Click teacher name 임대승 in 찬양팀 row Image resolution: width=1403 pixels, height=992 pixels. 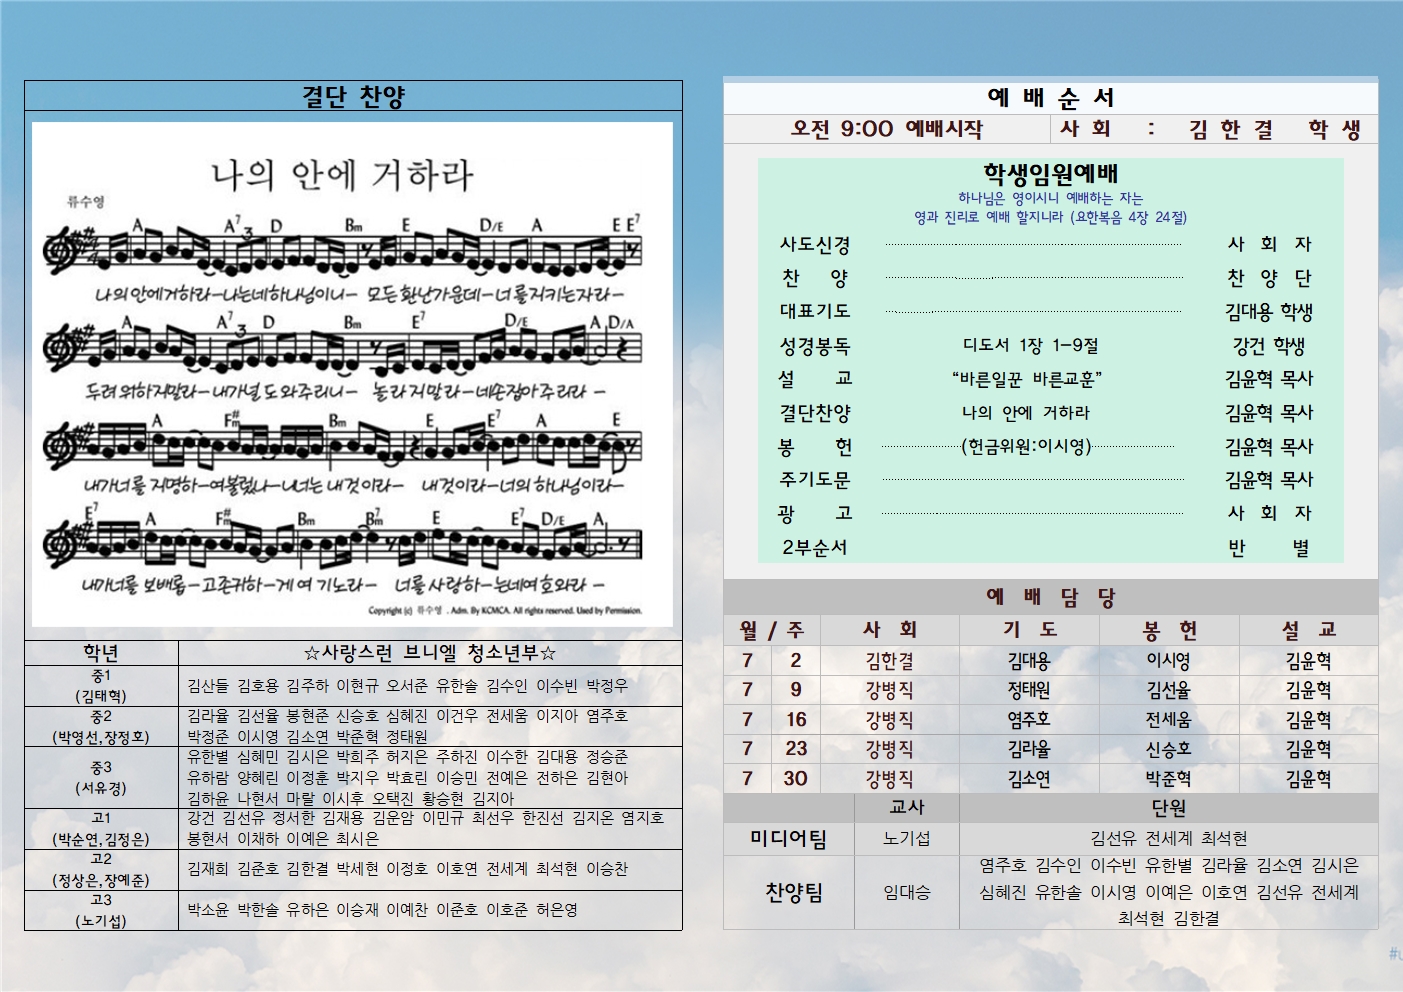tap(906, 892)
